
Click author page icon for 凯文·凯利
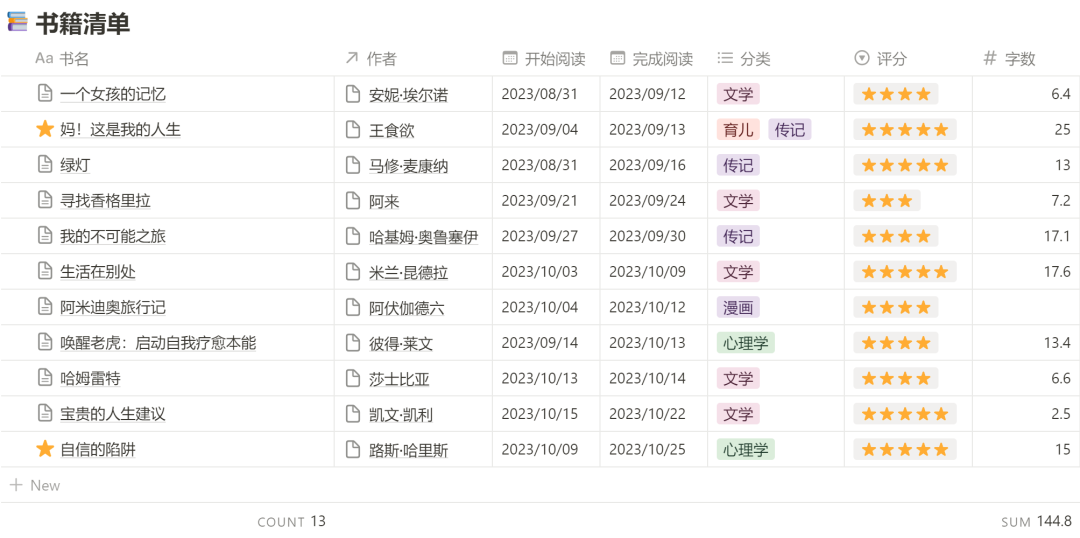click(x=353, y=414)
